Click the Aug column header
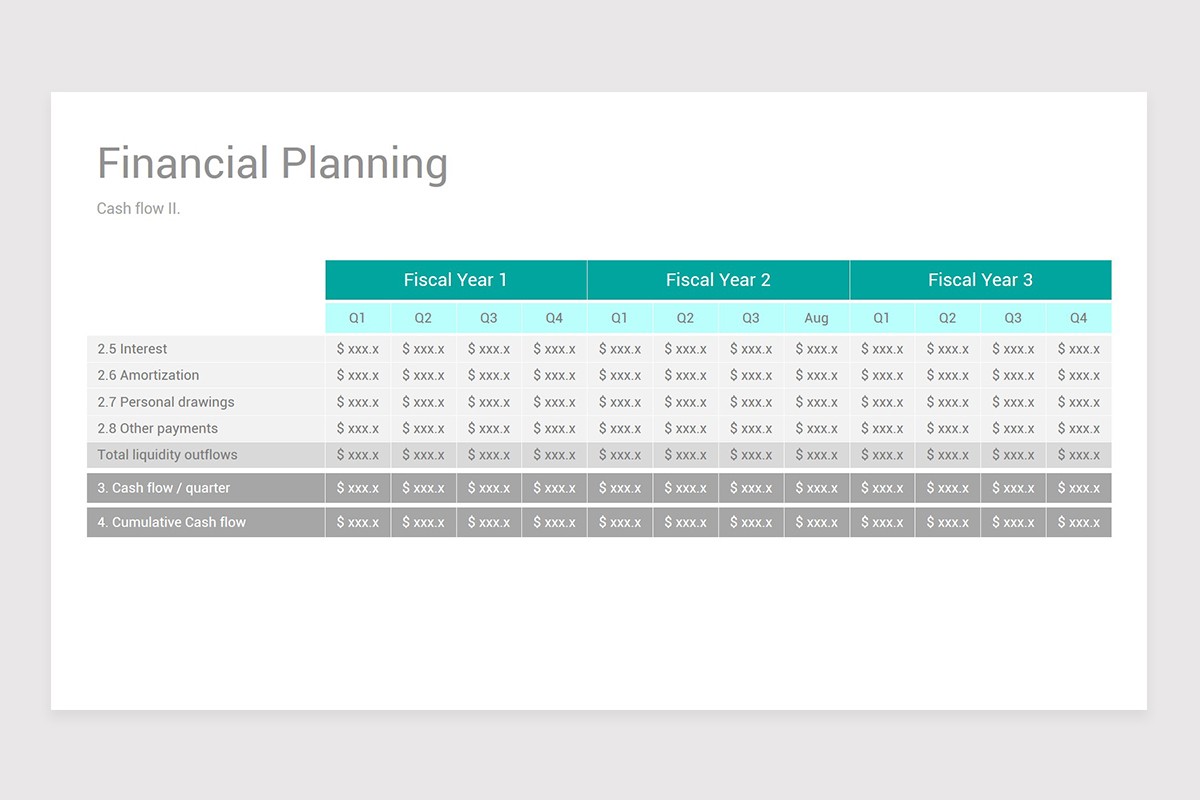 [x=816, y=318]
